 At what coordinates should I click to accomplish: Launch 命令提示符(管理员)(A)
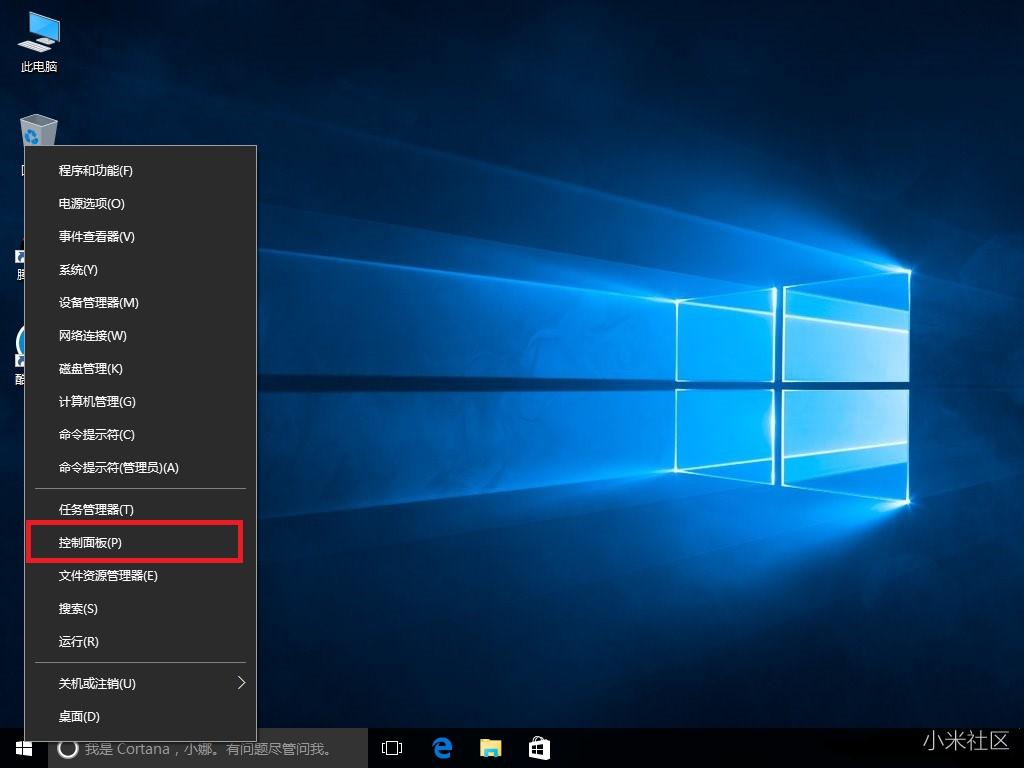point(119,468)
